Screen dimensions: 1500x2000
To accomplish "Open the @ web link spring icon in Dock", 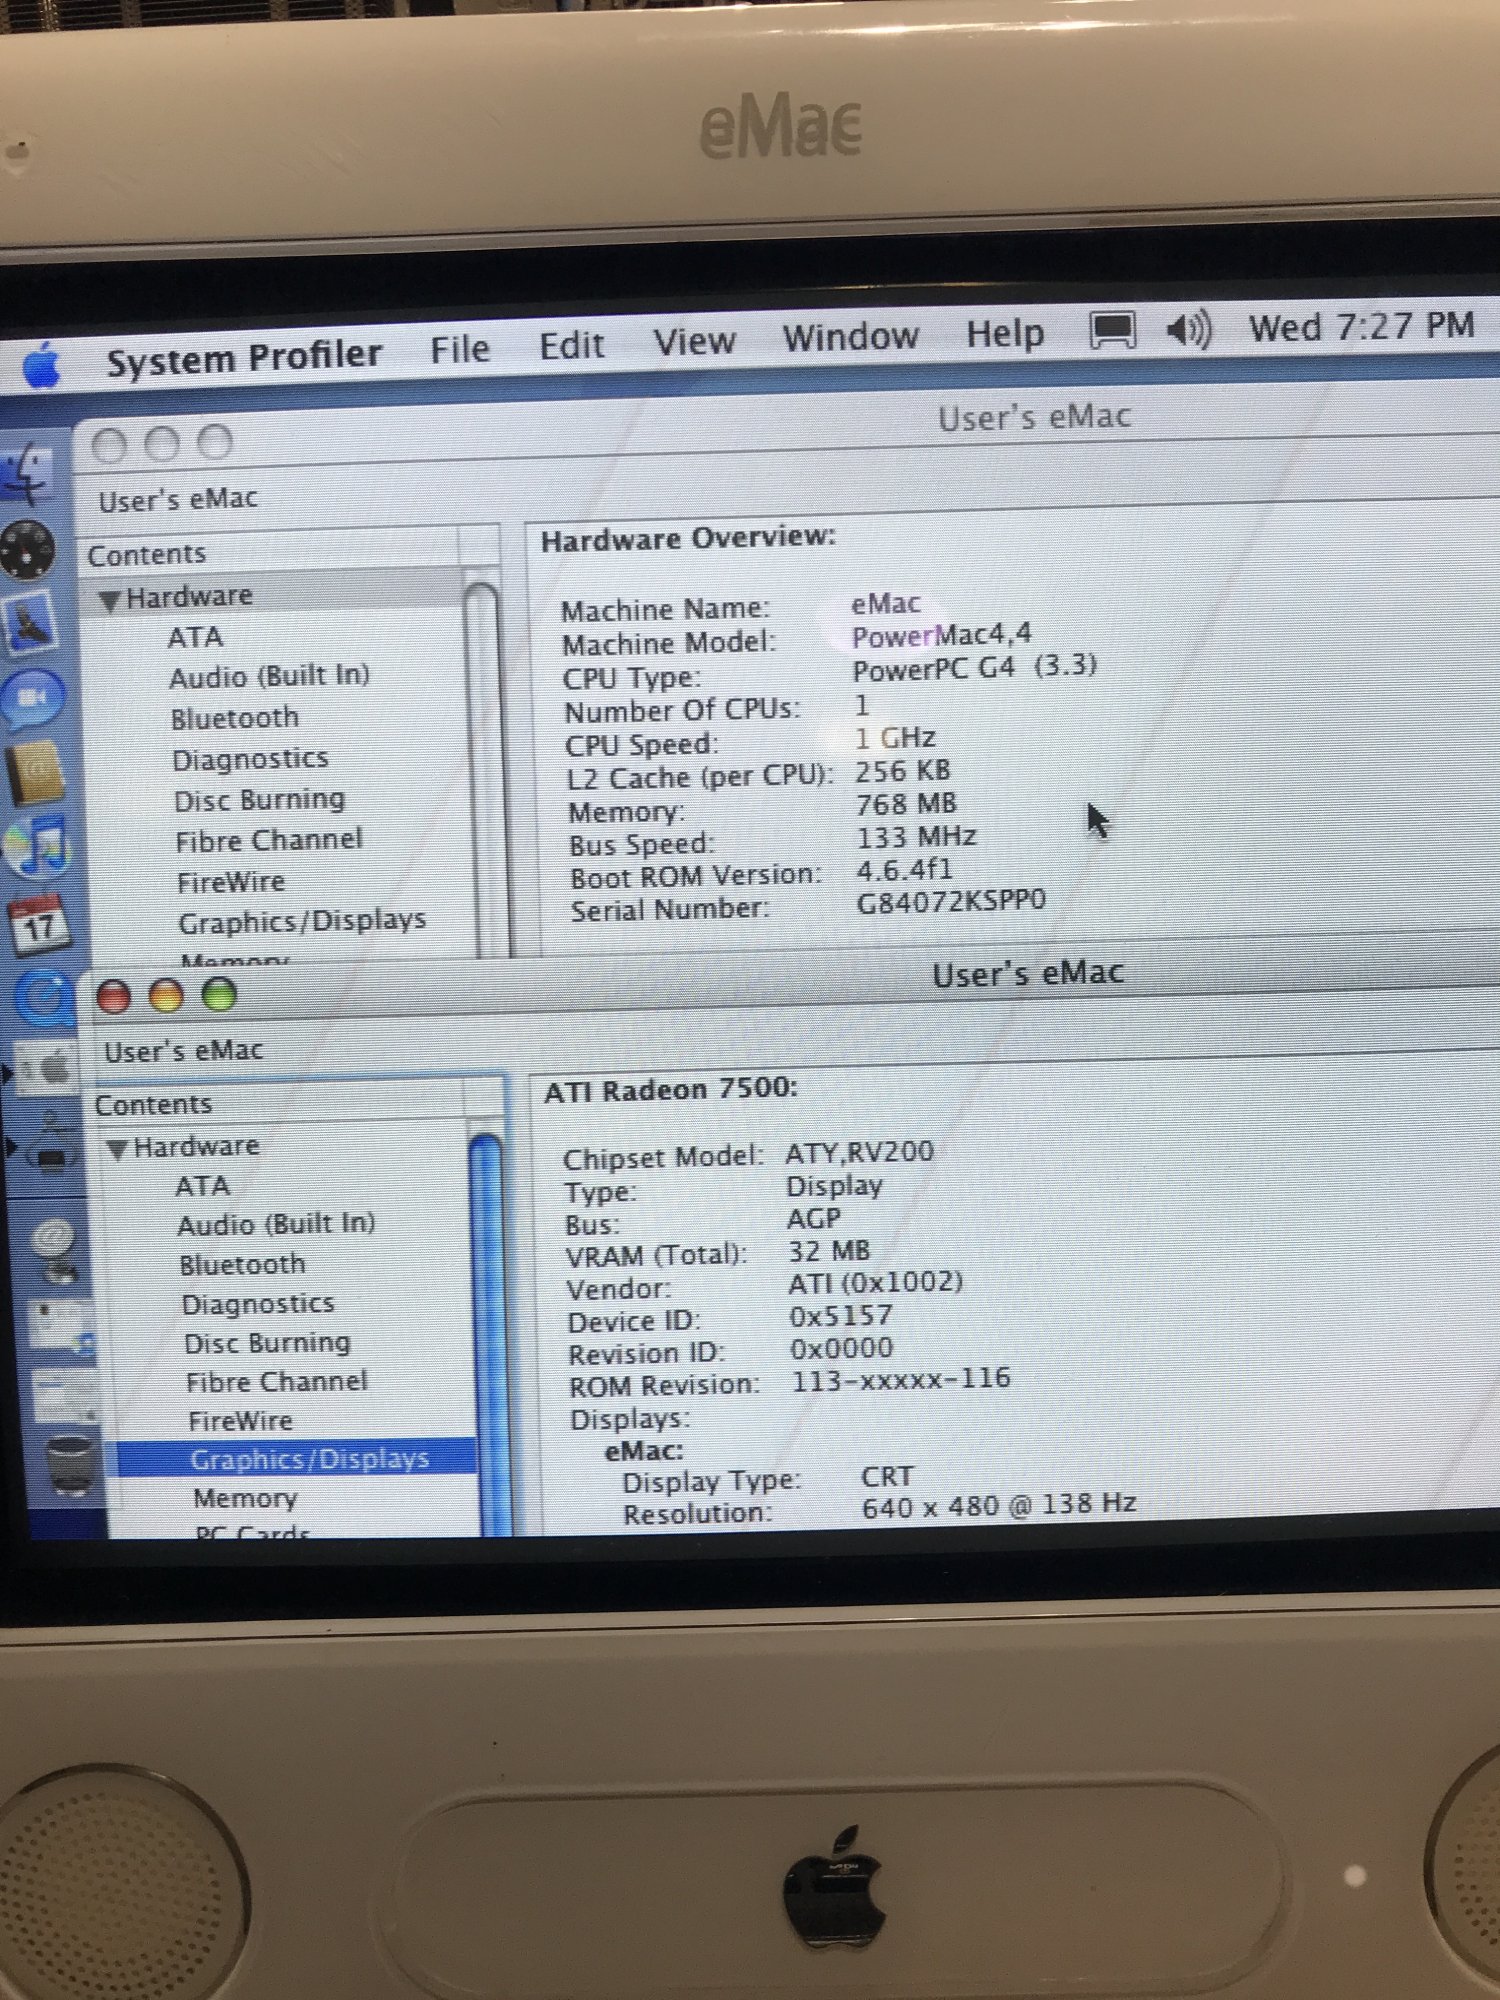I will point(56,1251).
